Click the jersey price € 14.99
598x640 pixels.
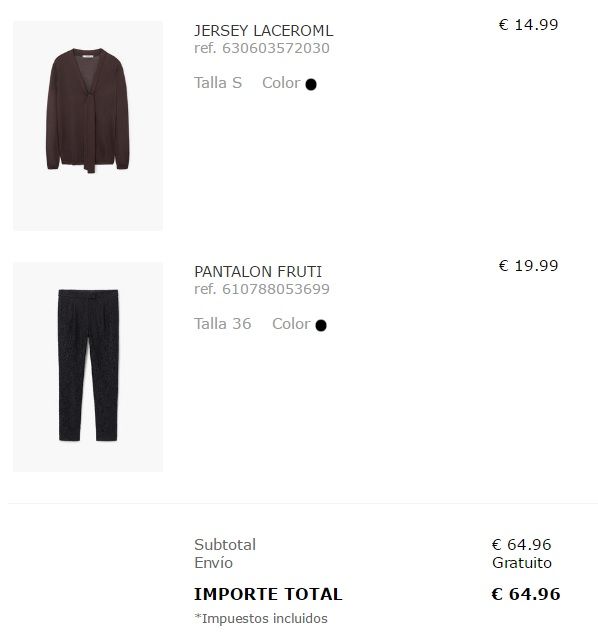[x=528, y=25]
